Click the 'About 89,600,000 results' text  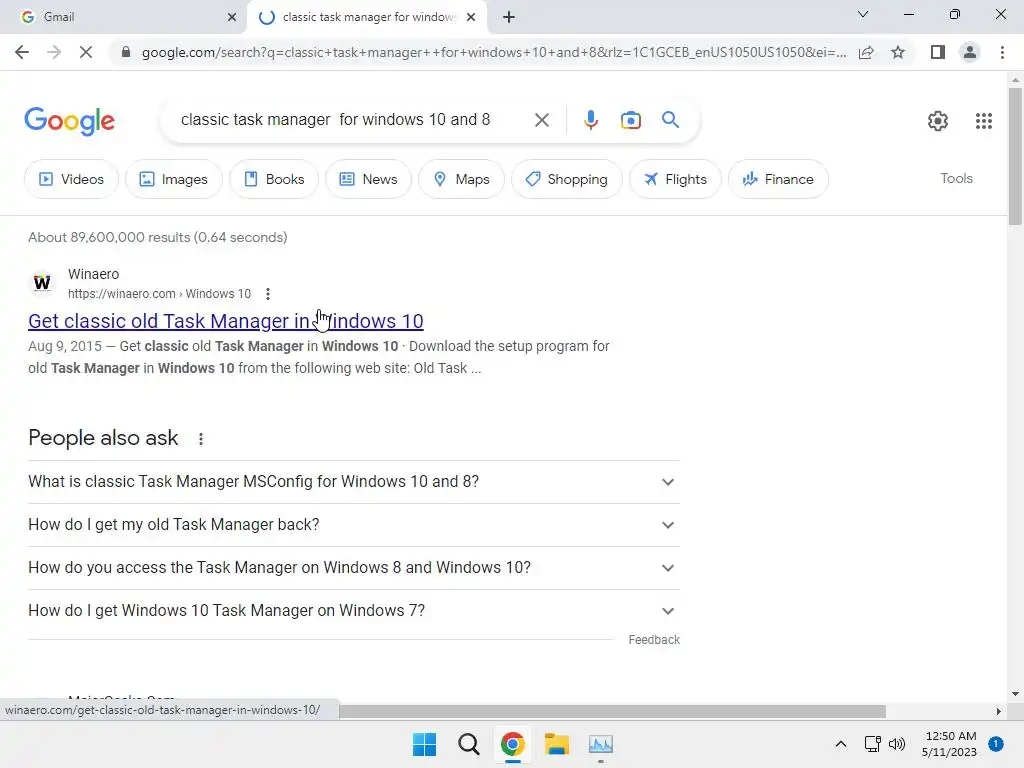(x=157, y=237)
